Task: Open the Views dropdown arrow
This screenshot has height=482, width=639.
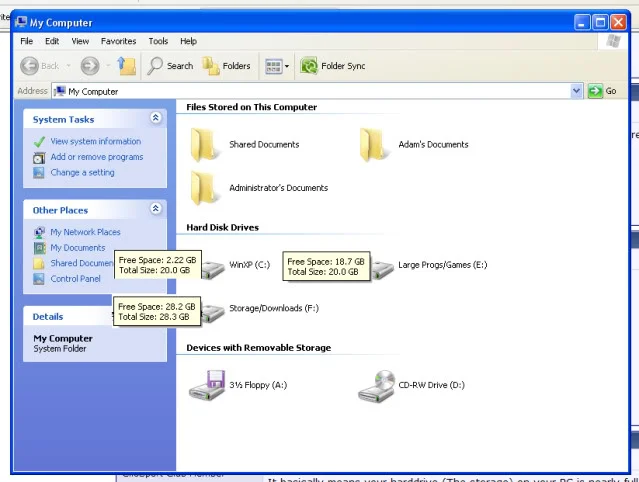Action: click(287, 66)
